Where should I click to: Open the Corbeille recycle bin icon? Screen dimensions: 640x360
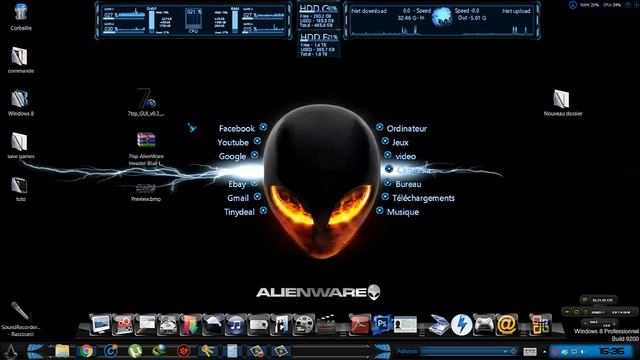point(20,13)
